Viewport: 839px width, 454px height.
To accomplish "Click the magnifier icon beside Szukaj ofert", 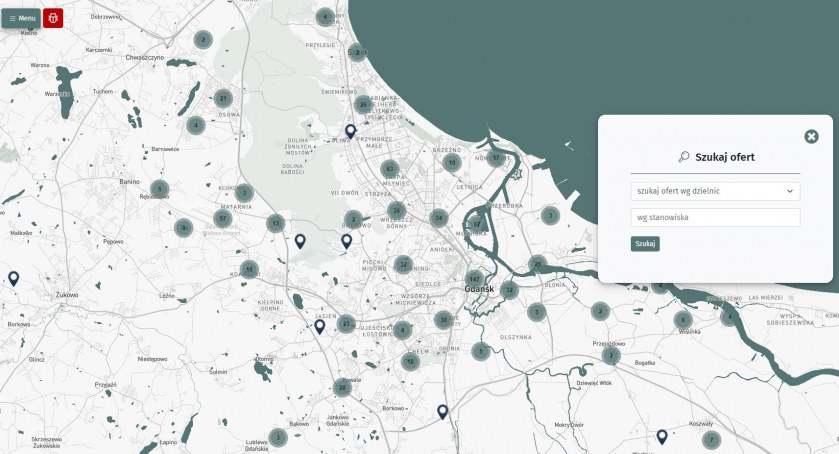I will coord(684,157).
